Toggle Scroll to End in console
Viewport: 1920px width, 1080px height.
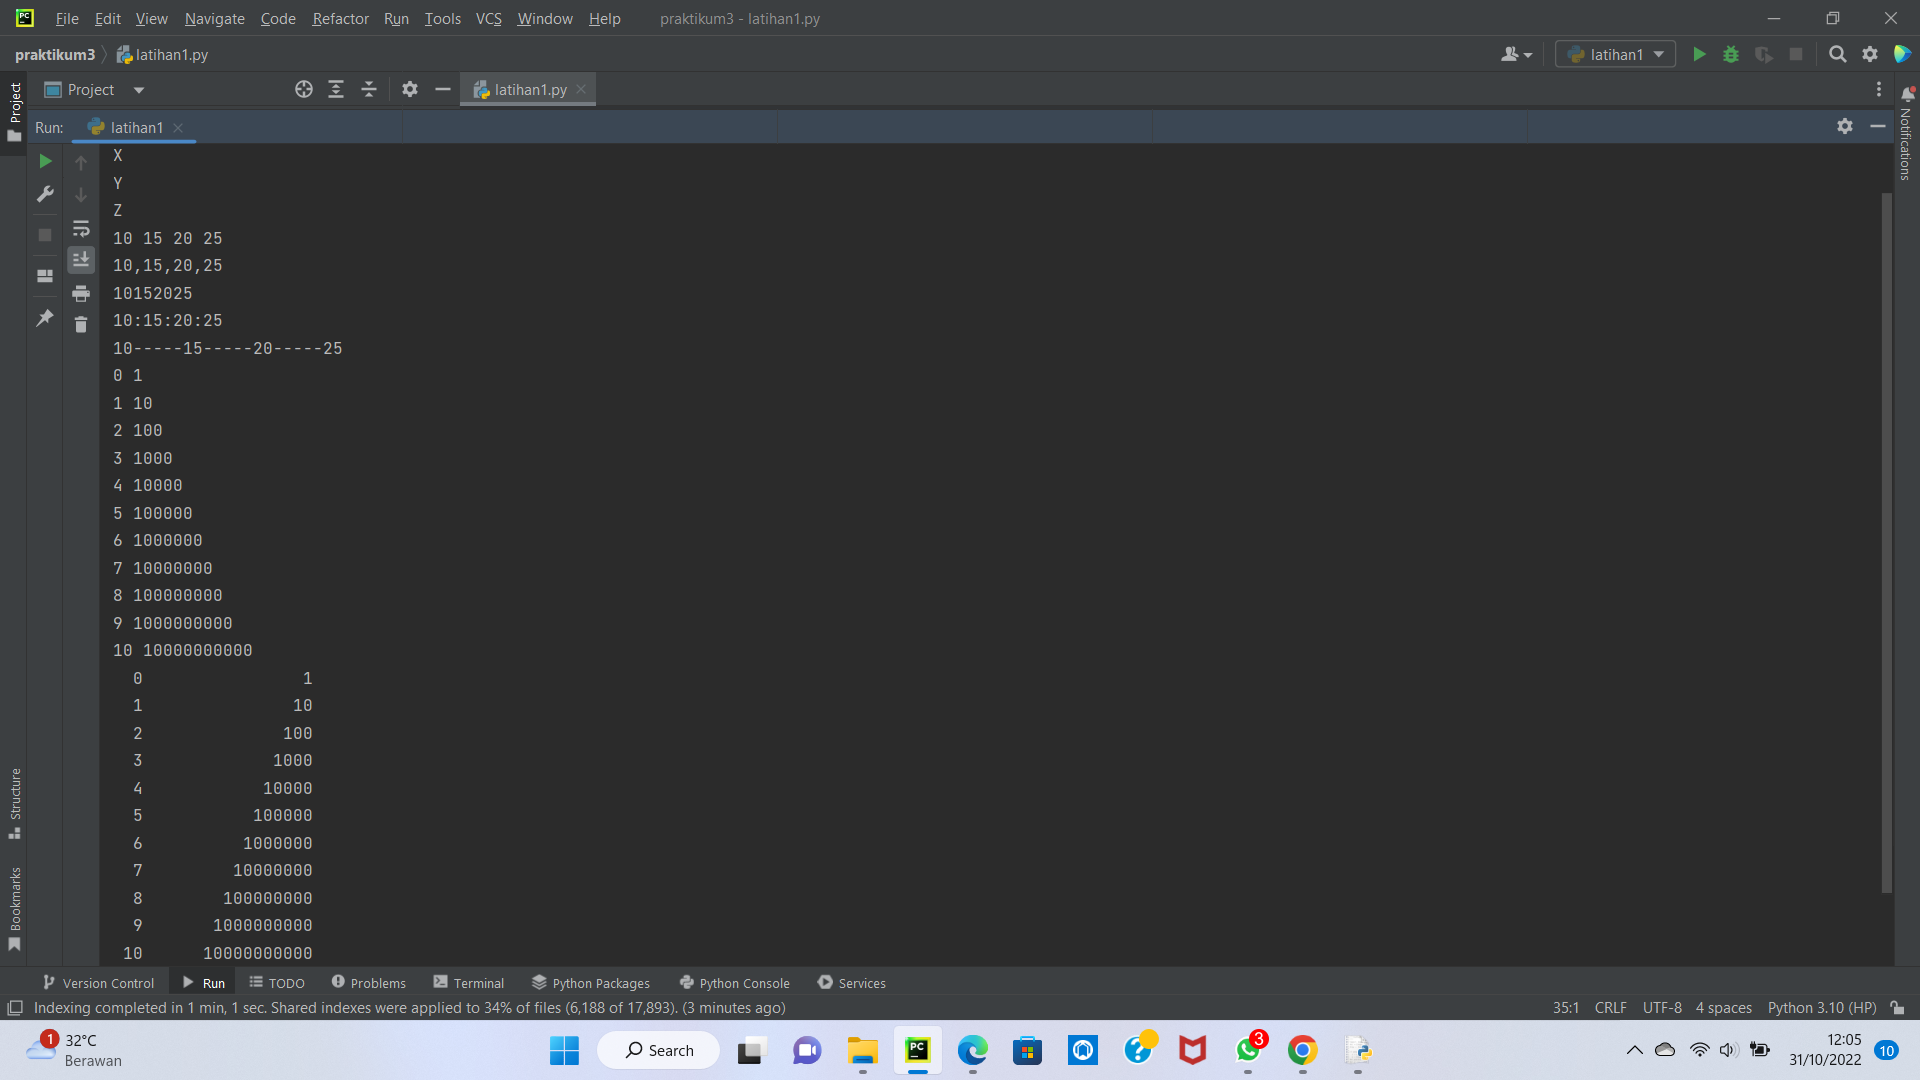tap(81, 260)
